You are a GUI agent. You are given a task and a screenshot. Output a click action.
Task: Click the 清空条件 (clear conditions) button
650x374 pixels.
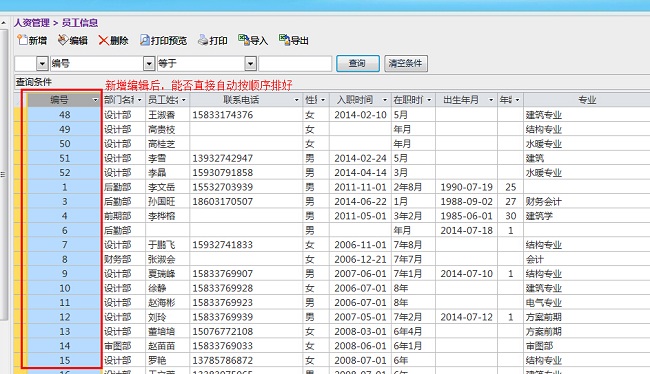point(405,63)
